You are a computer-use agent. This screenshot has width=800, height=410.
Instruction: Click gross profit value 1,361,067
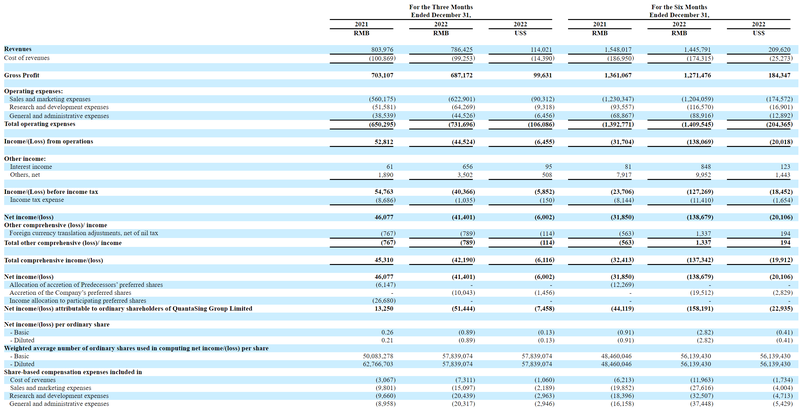pyautogui.click(x=619, y=75)
